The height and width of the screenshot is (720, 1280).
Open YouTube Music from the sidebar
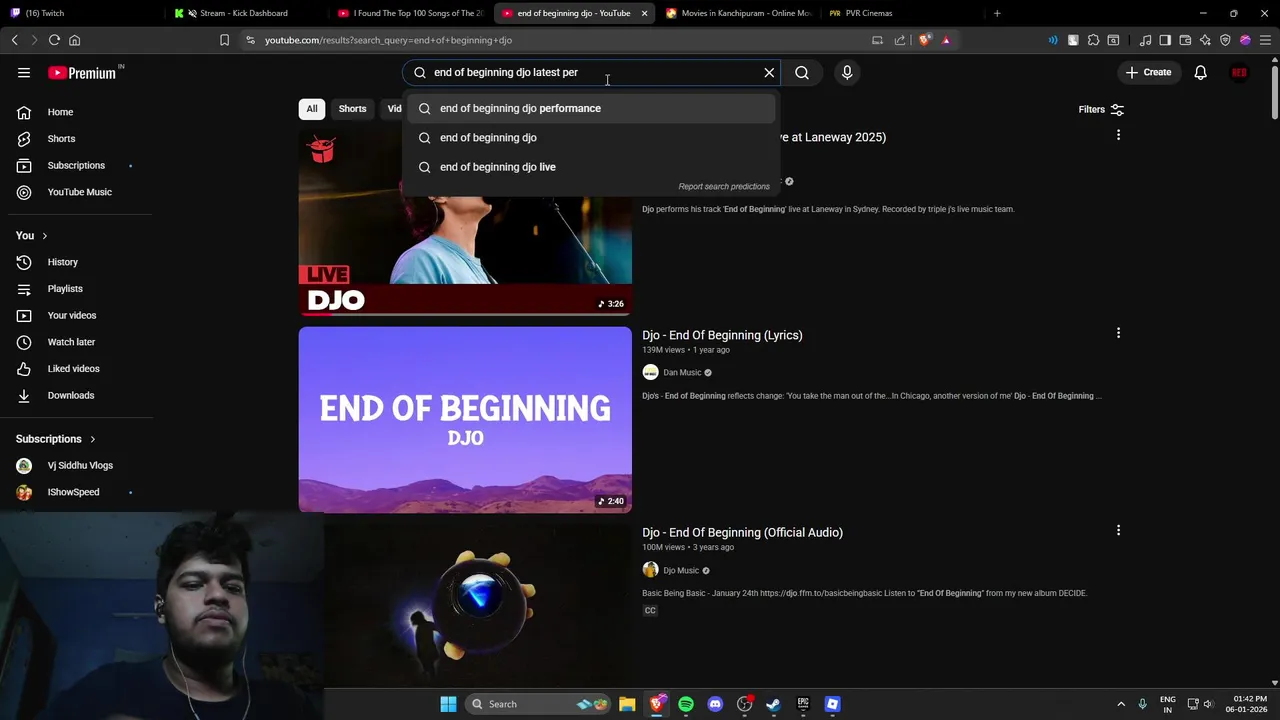79,192
